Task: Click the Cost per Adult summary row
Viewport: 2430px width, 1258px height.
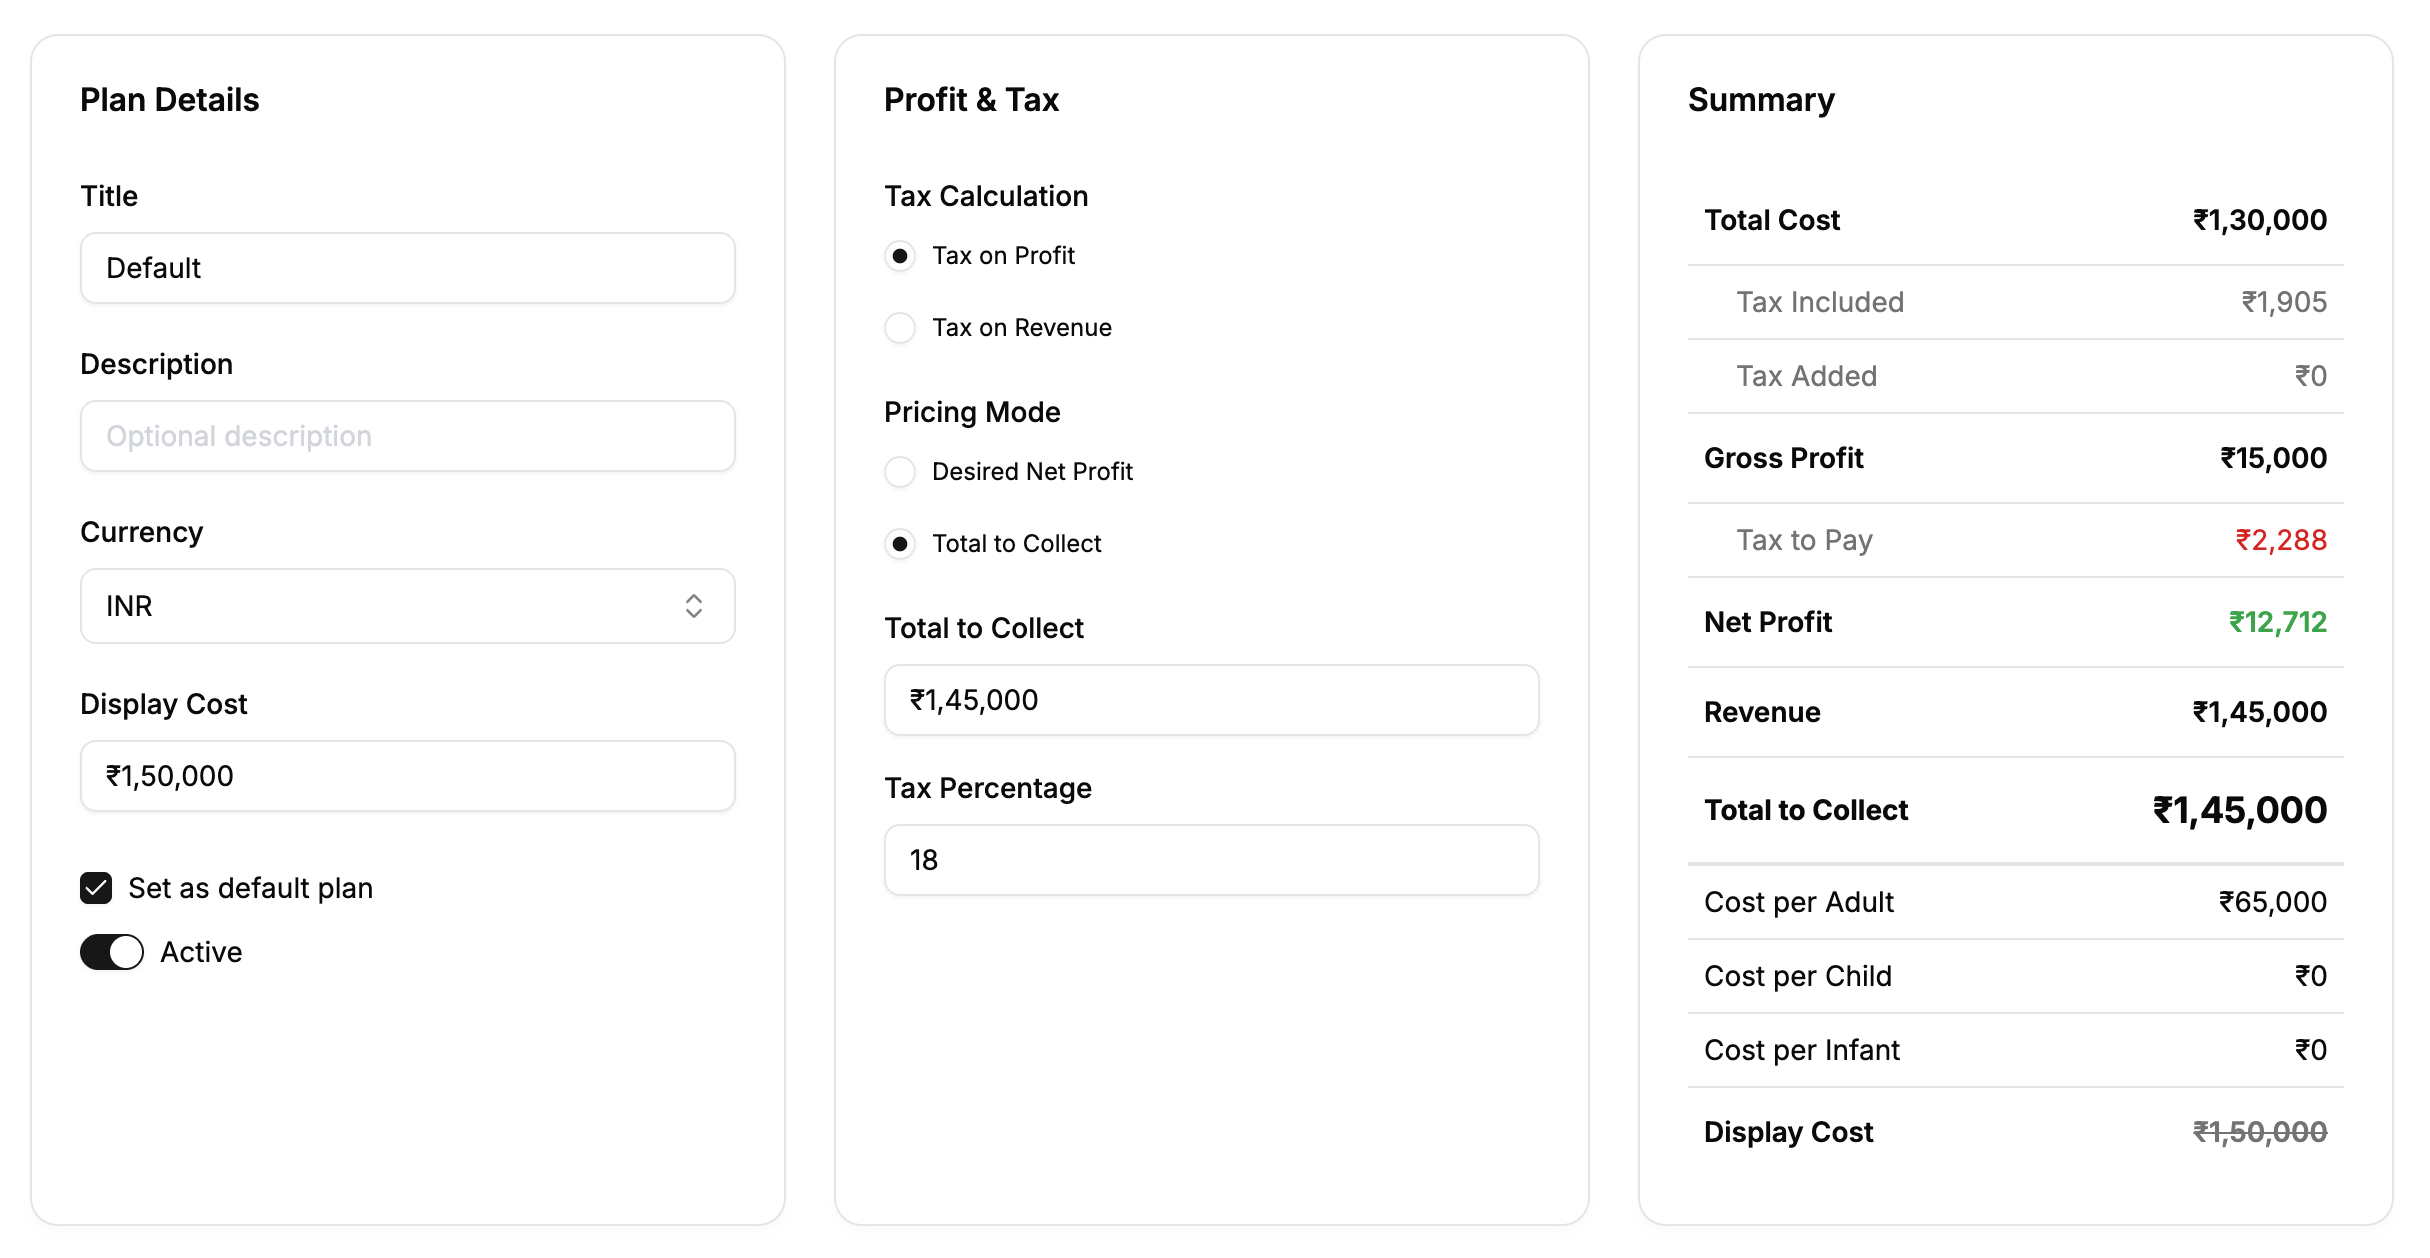Action: pos(2014,901)
